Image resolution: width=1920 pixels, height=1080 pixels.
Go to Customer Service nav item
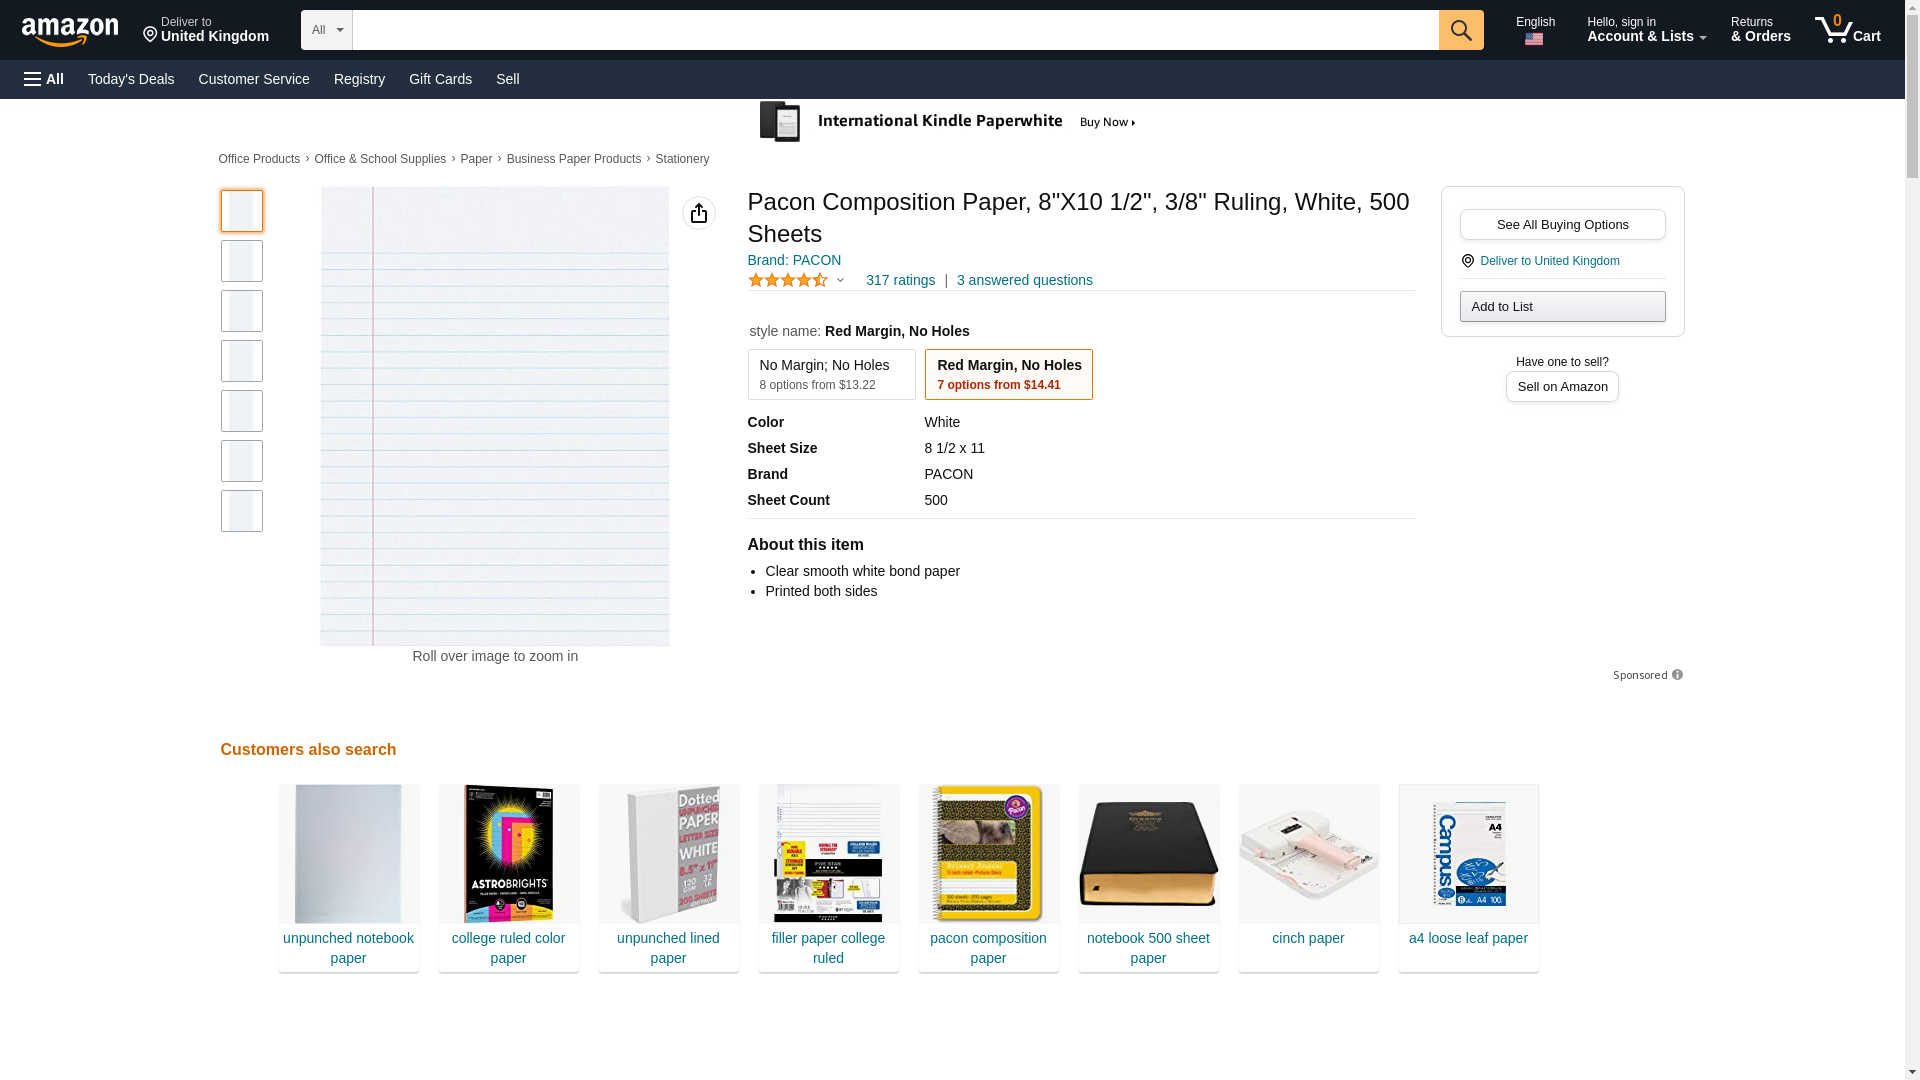click(254, 79)
